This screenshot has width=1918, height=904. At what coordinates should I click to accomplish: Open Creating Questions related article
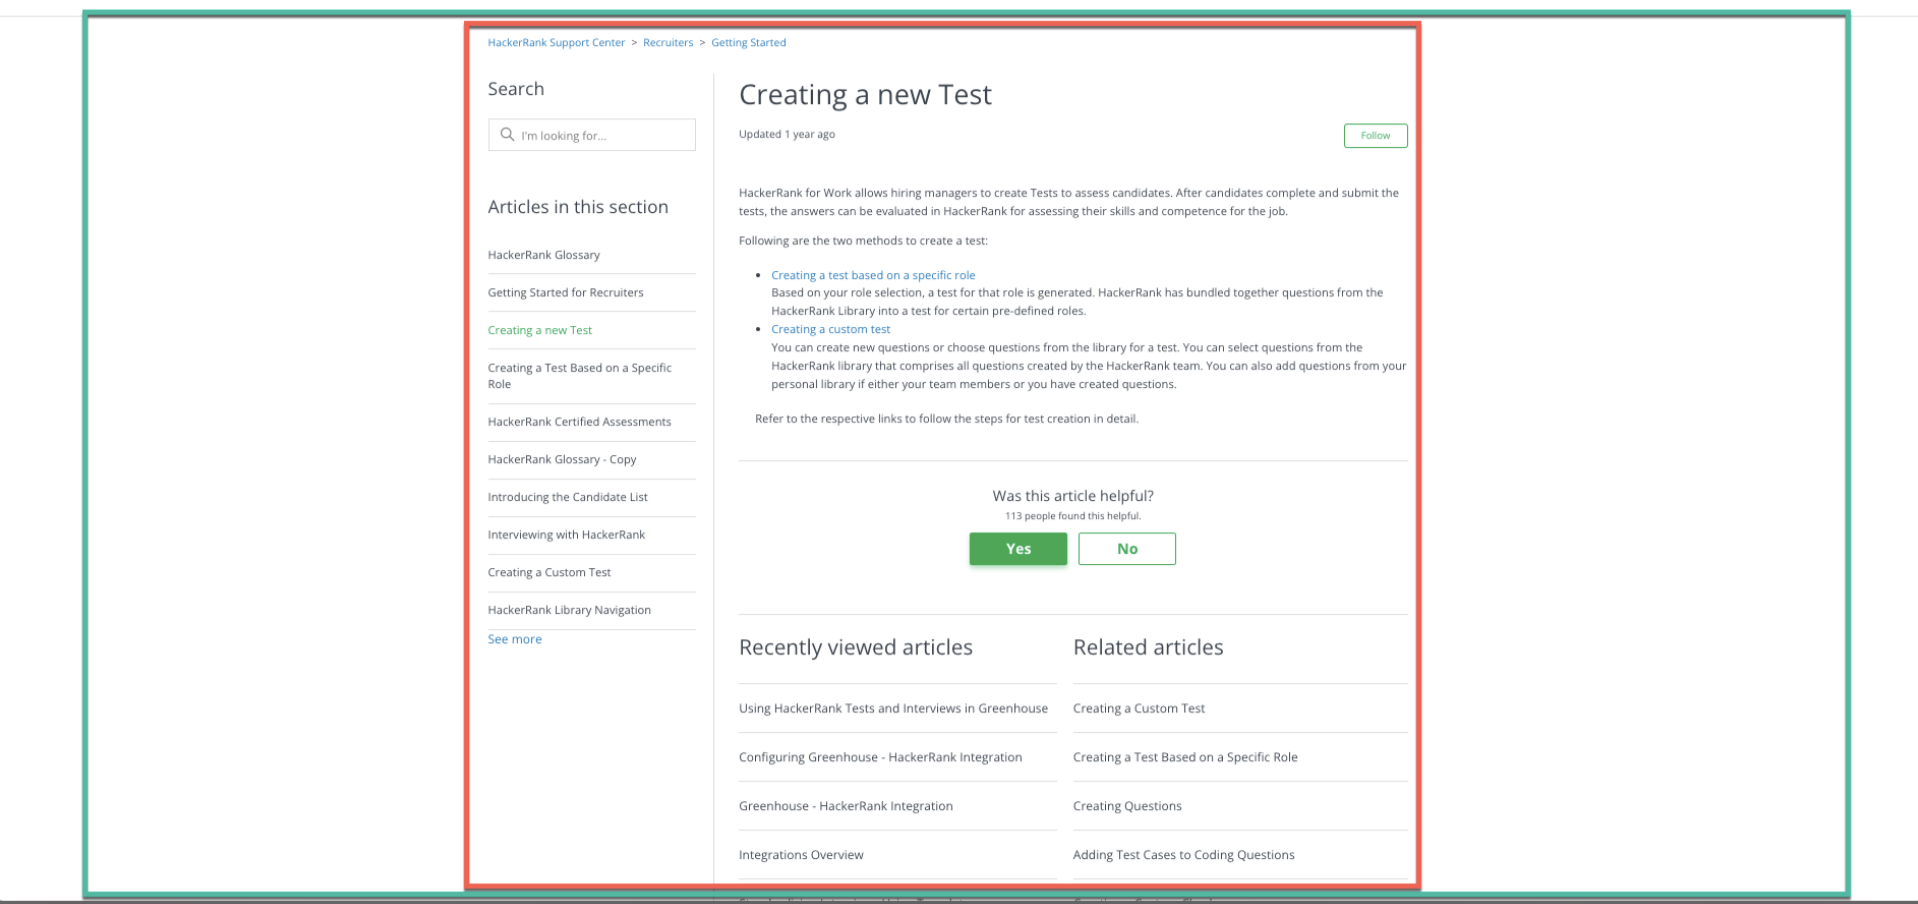coord(1127,806)
